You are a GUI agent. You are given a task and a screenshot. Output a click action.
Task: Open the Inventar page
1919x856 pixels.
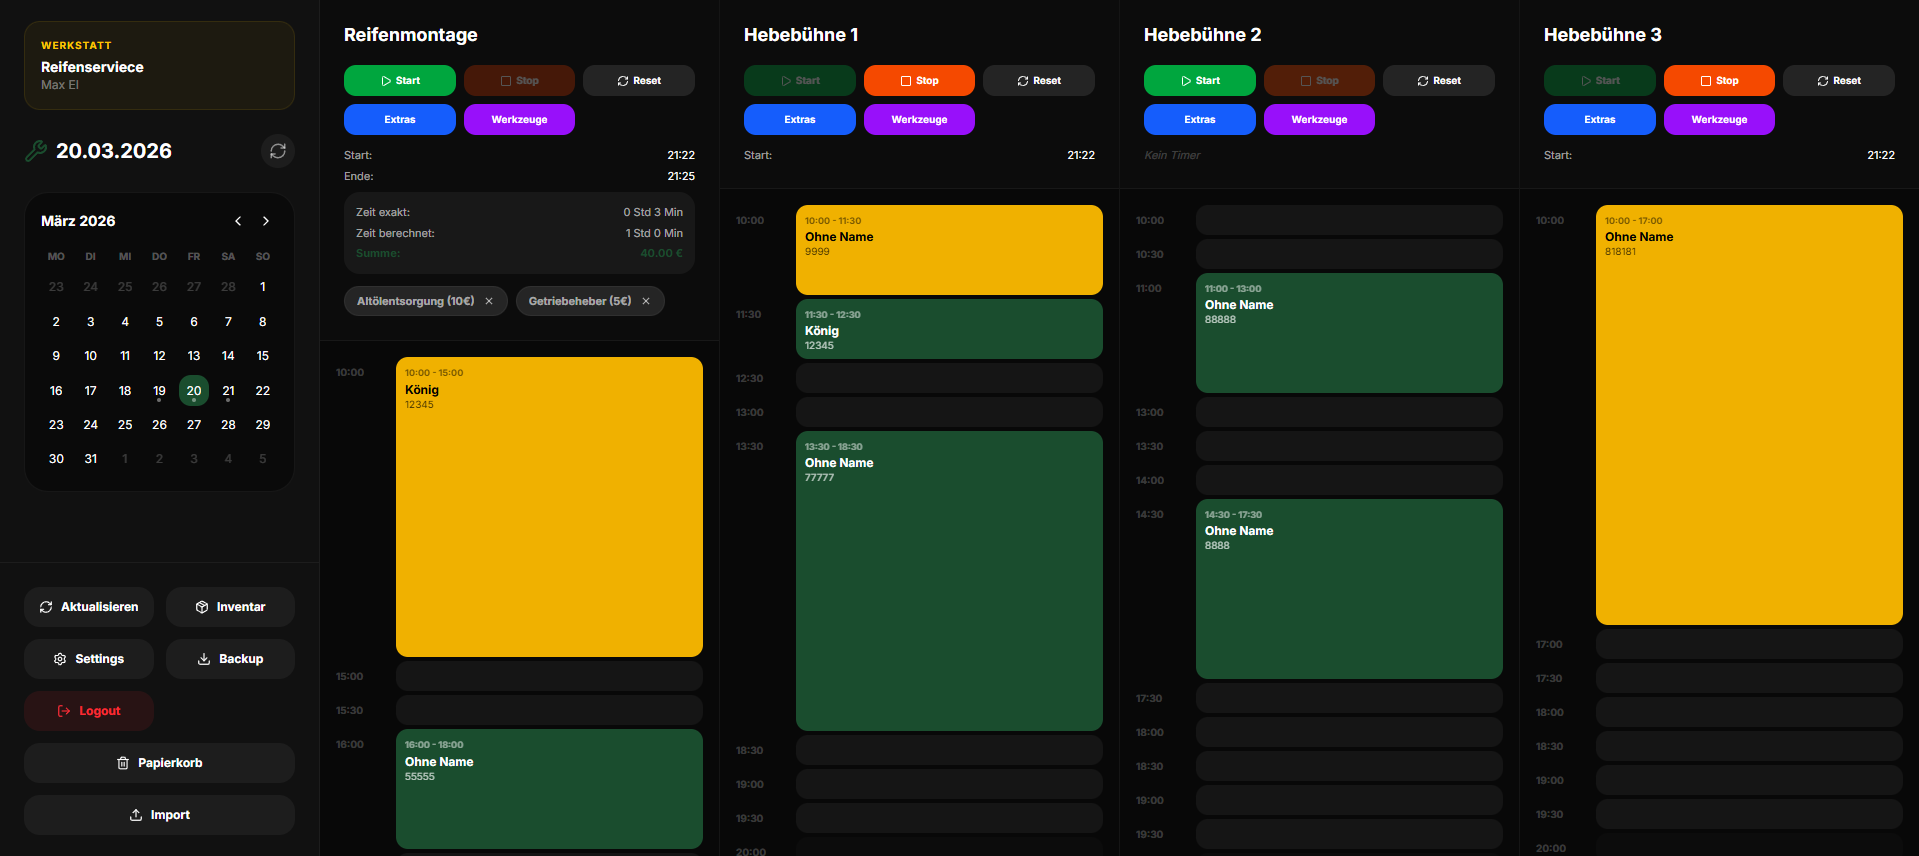coord(230,607)
